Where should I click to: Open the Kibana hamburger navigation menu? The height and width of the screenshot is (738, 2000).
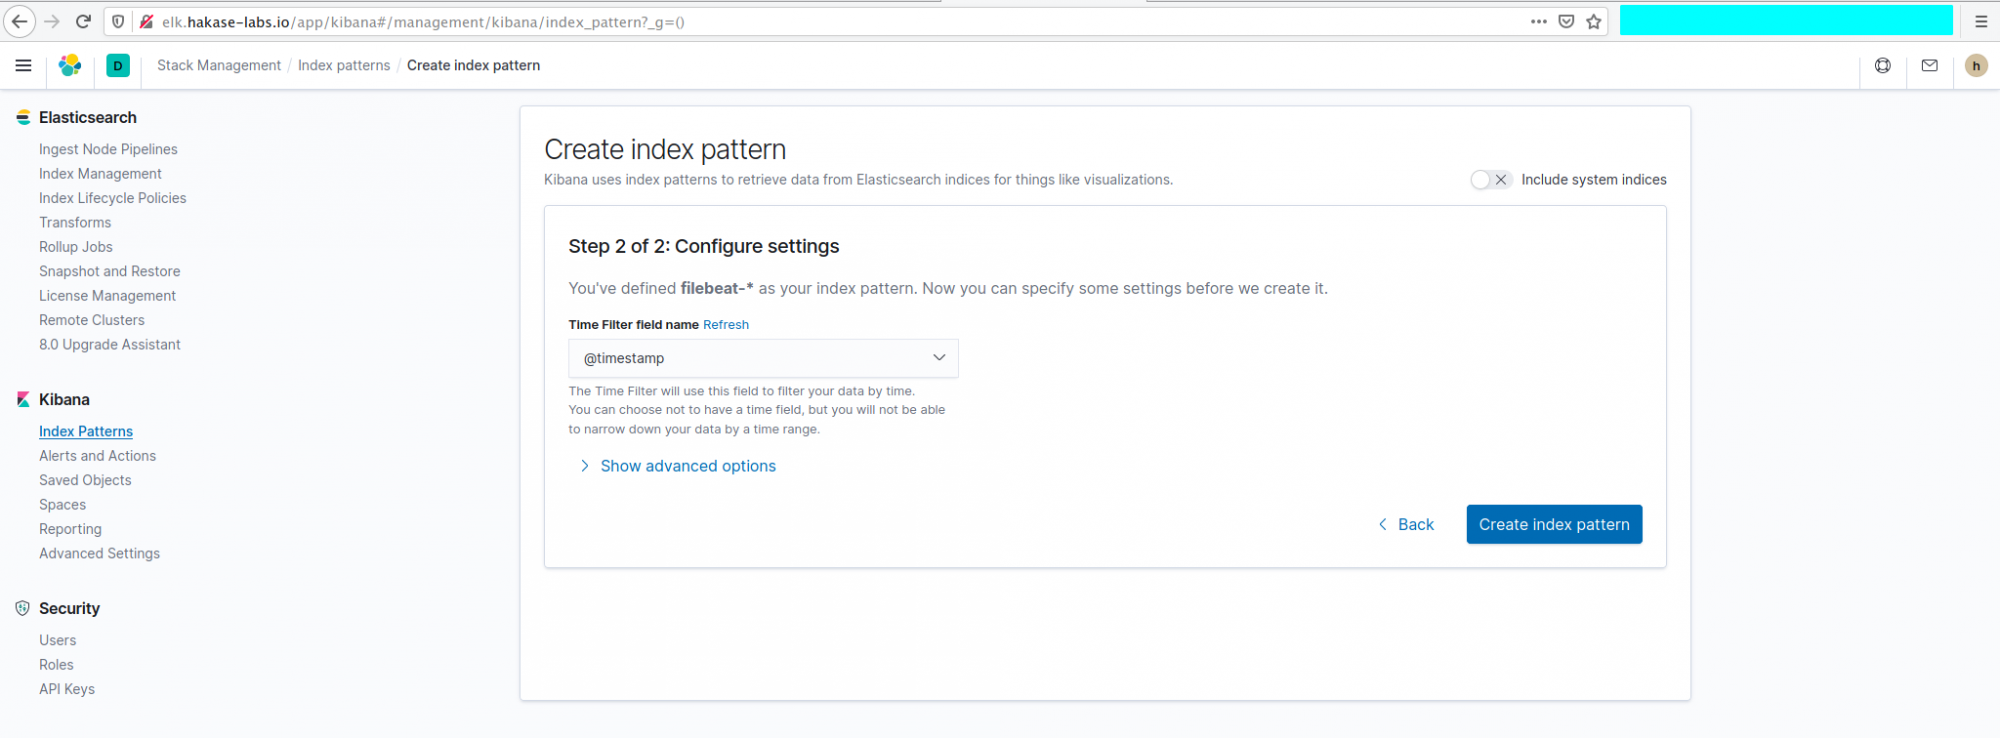(x=23, y=65)
